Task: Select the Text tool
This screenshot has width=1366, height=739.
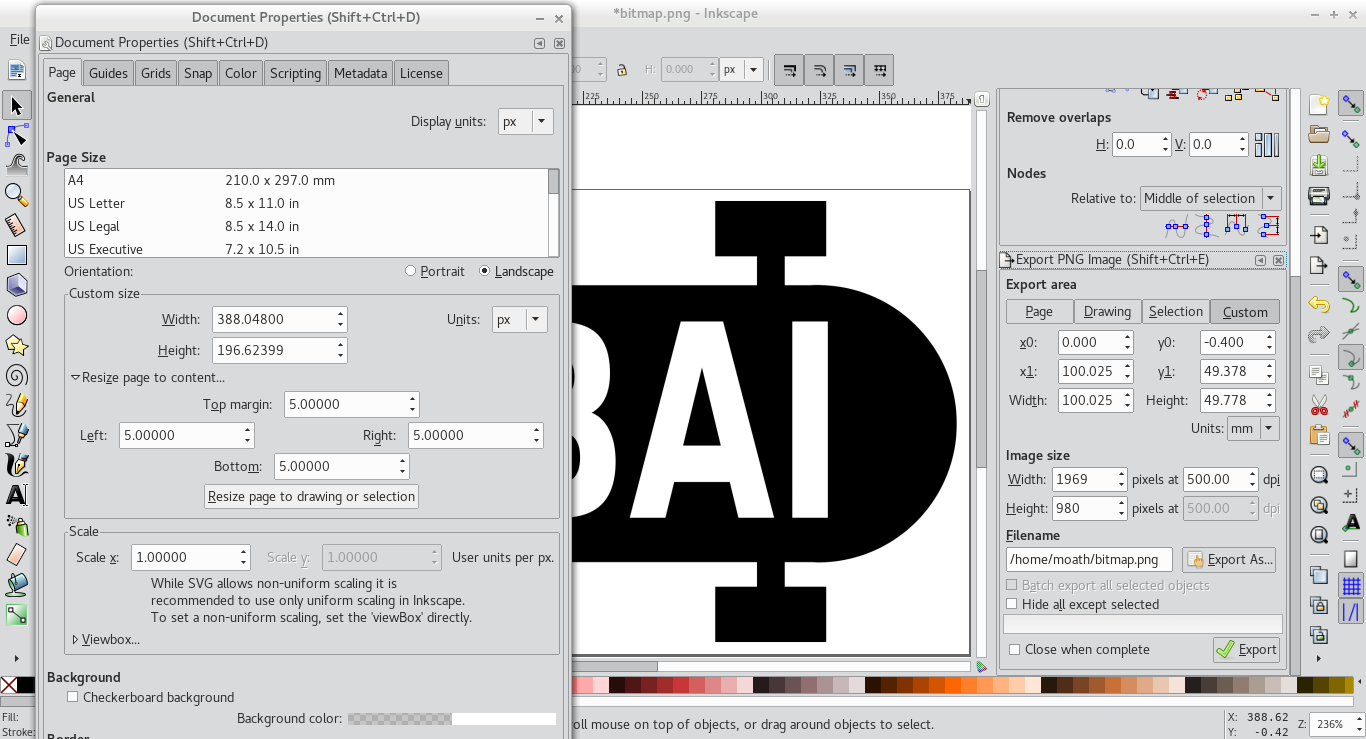Action: (16, 495)
